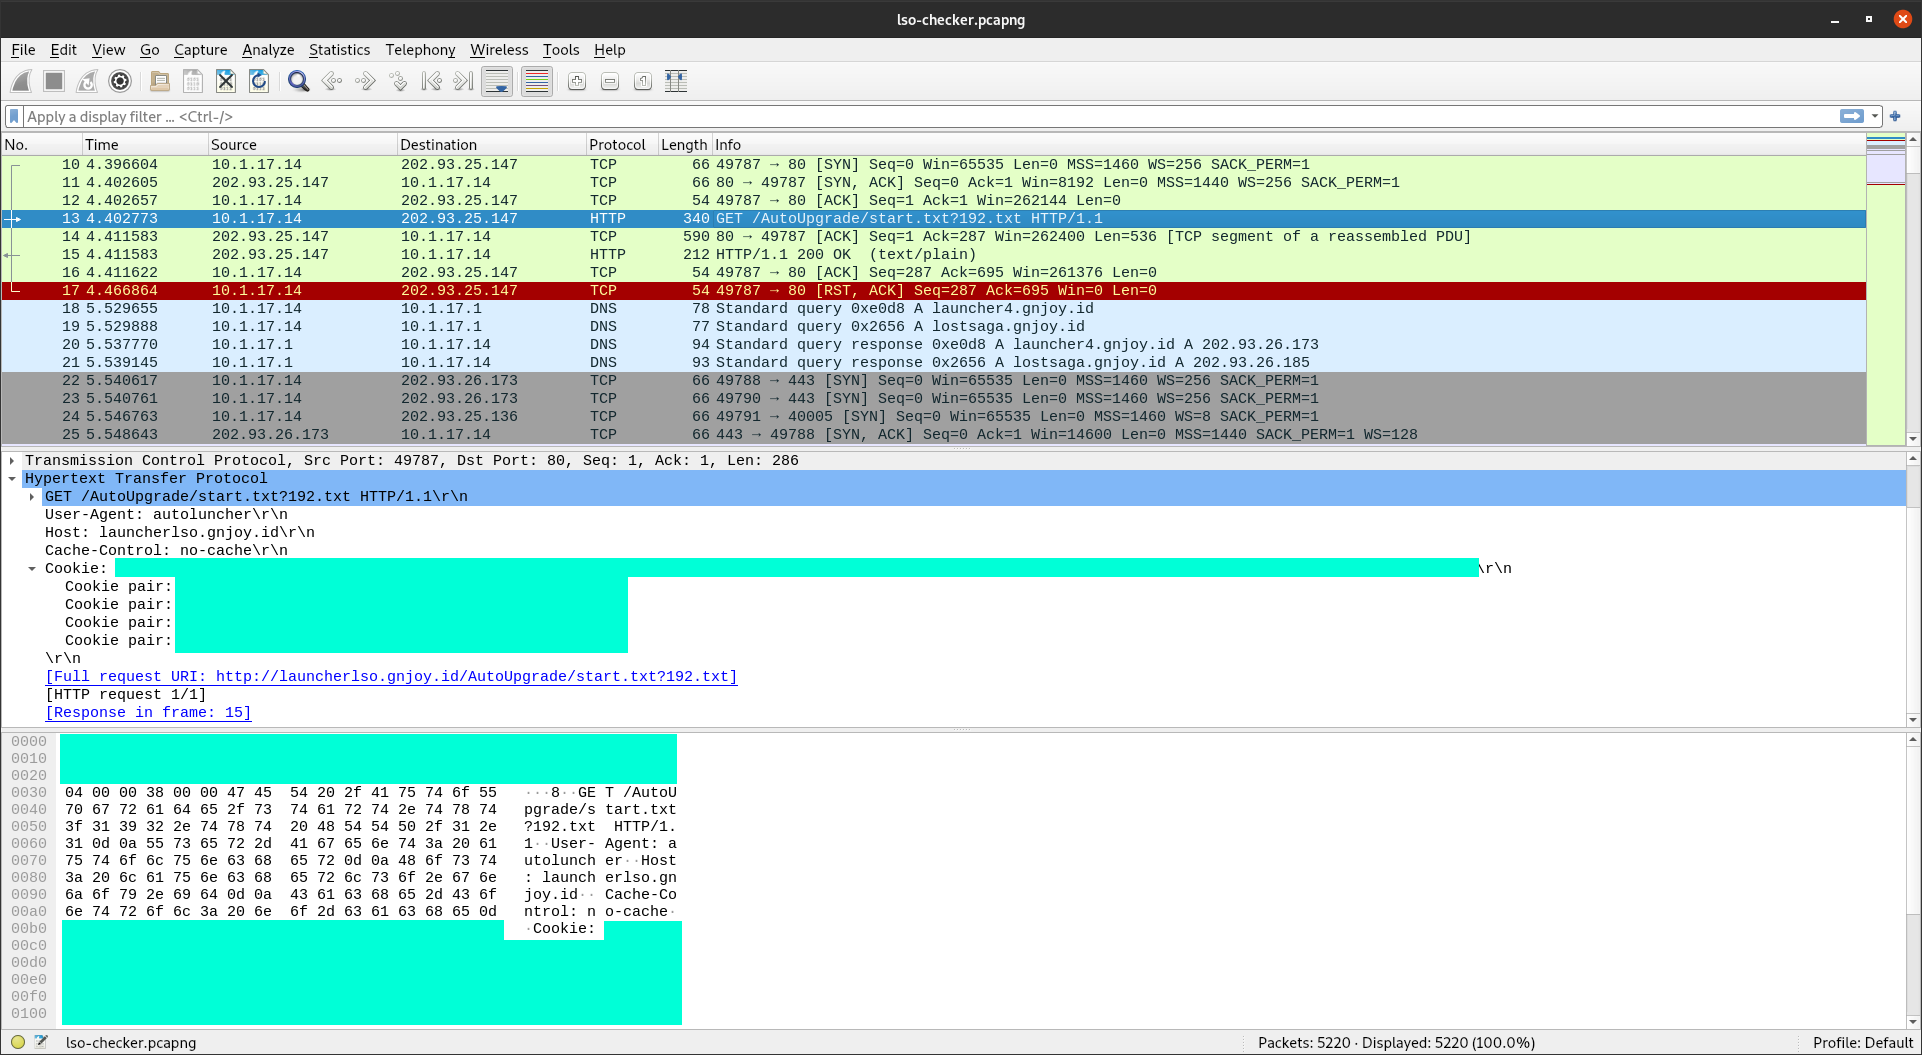Viewport: 1922px width, 1055px height.
Task: Go back in packet history
Action: click(332, 82)
